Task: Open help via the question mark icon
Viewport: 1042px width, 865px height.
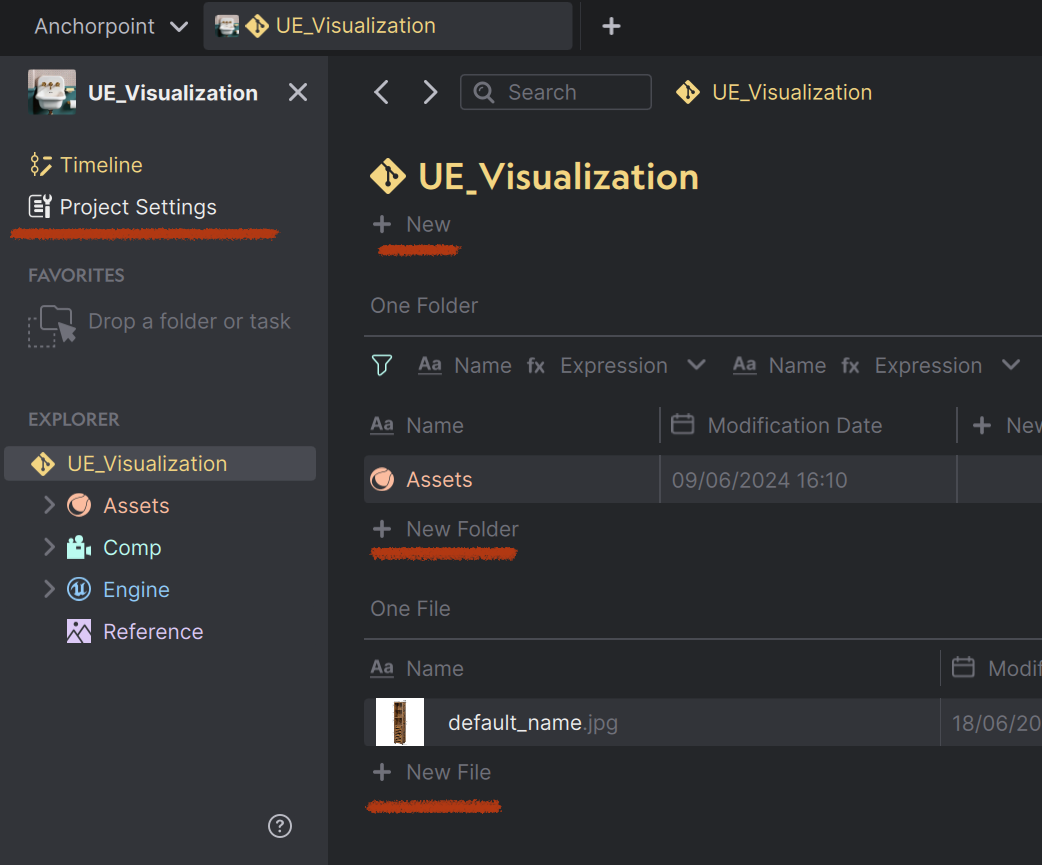Action: 280,826
